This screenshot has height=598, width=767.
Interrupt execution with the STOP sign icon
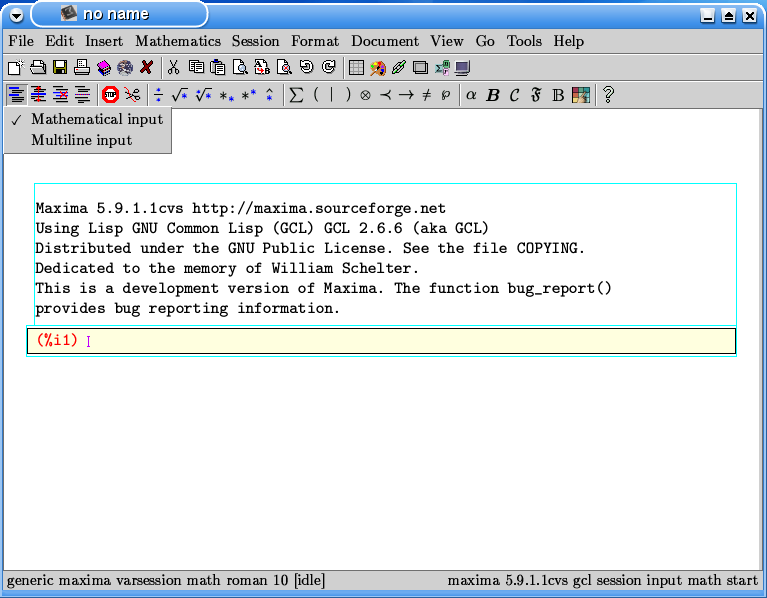(111, 94)
